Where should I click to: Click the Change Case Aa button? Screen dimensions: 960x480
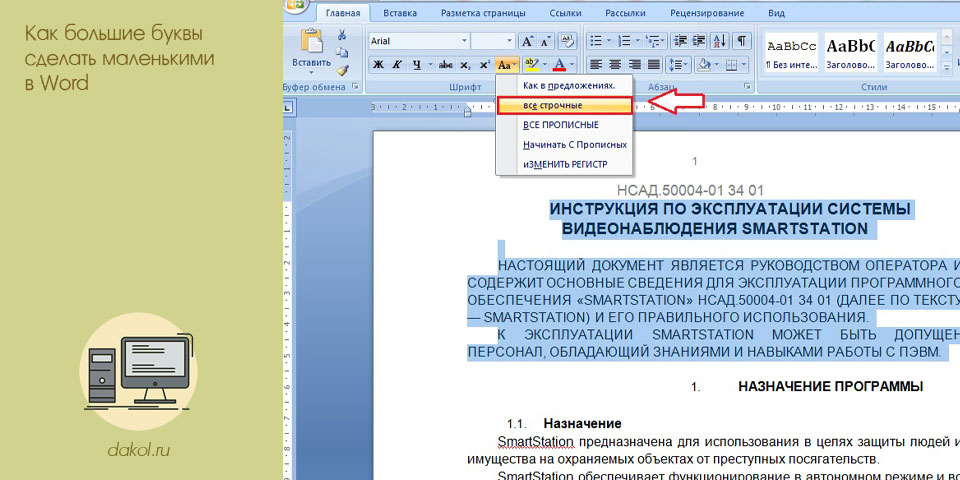tap(506, 64)
